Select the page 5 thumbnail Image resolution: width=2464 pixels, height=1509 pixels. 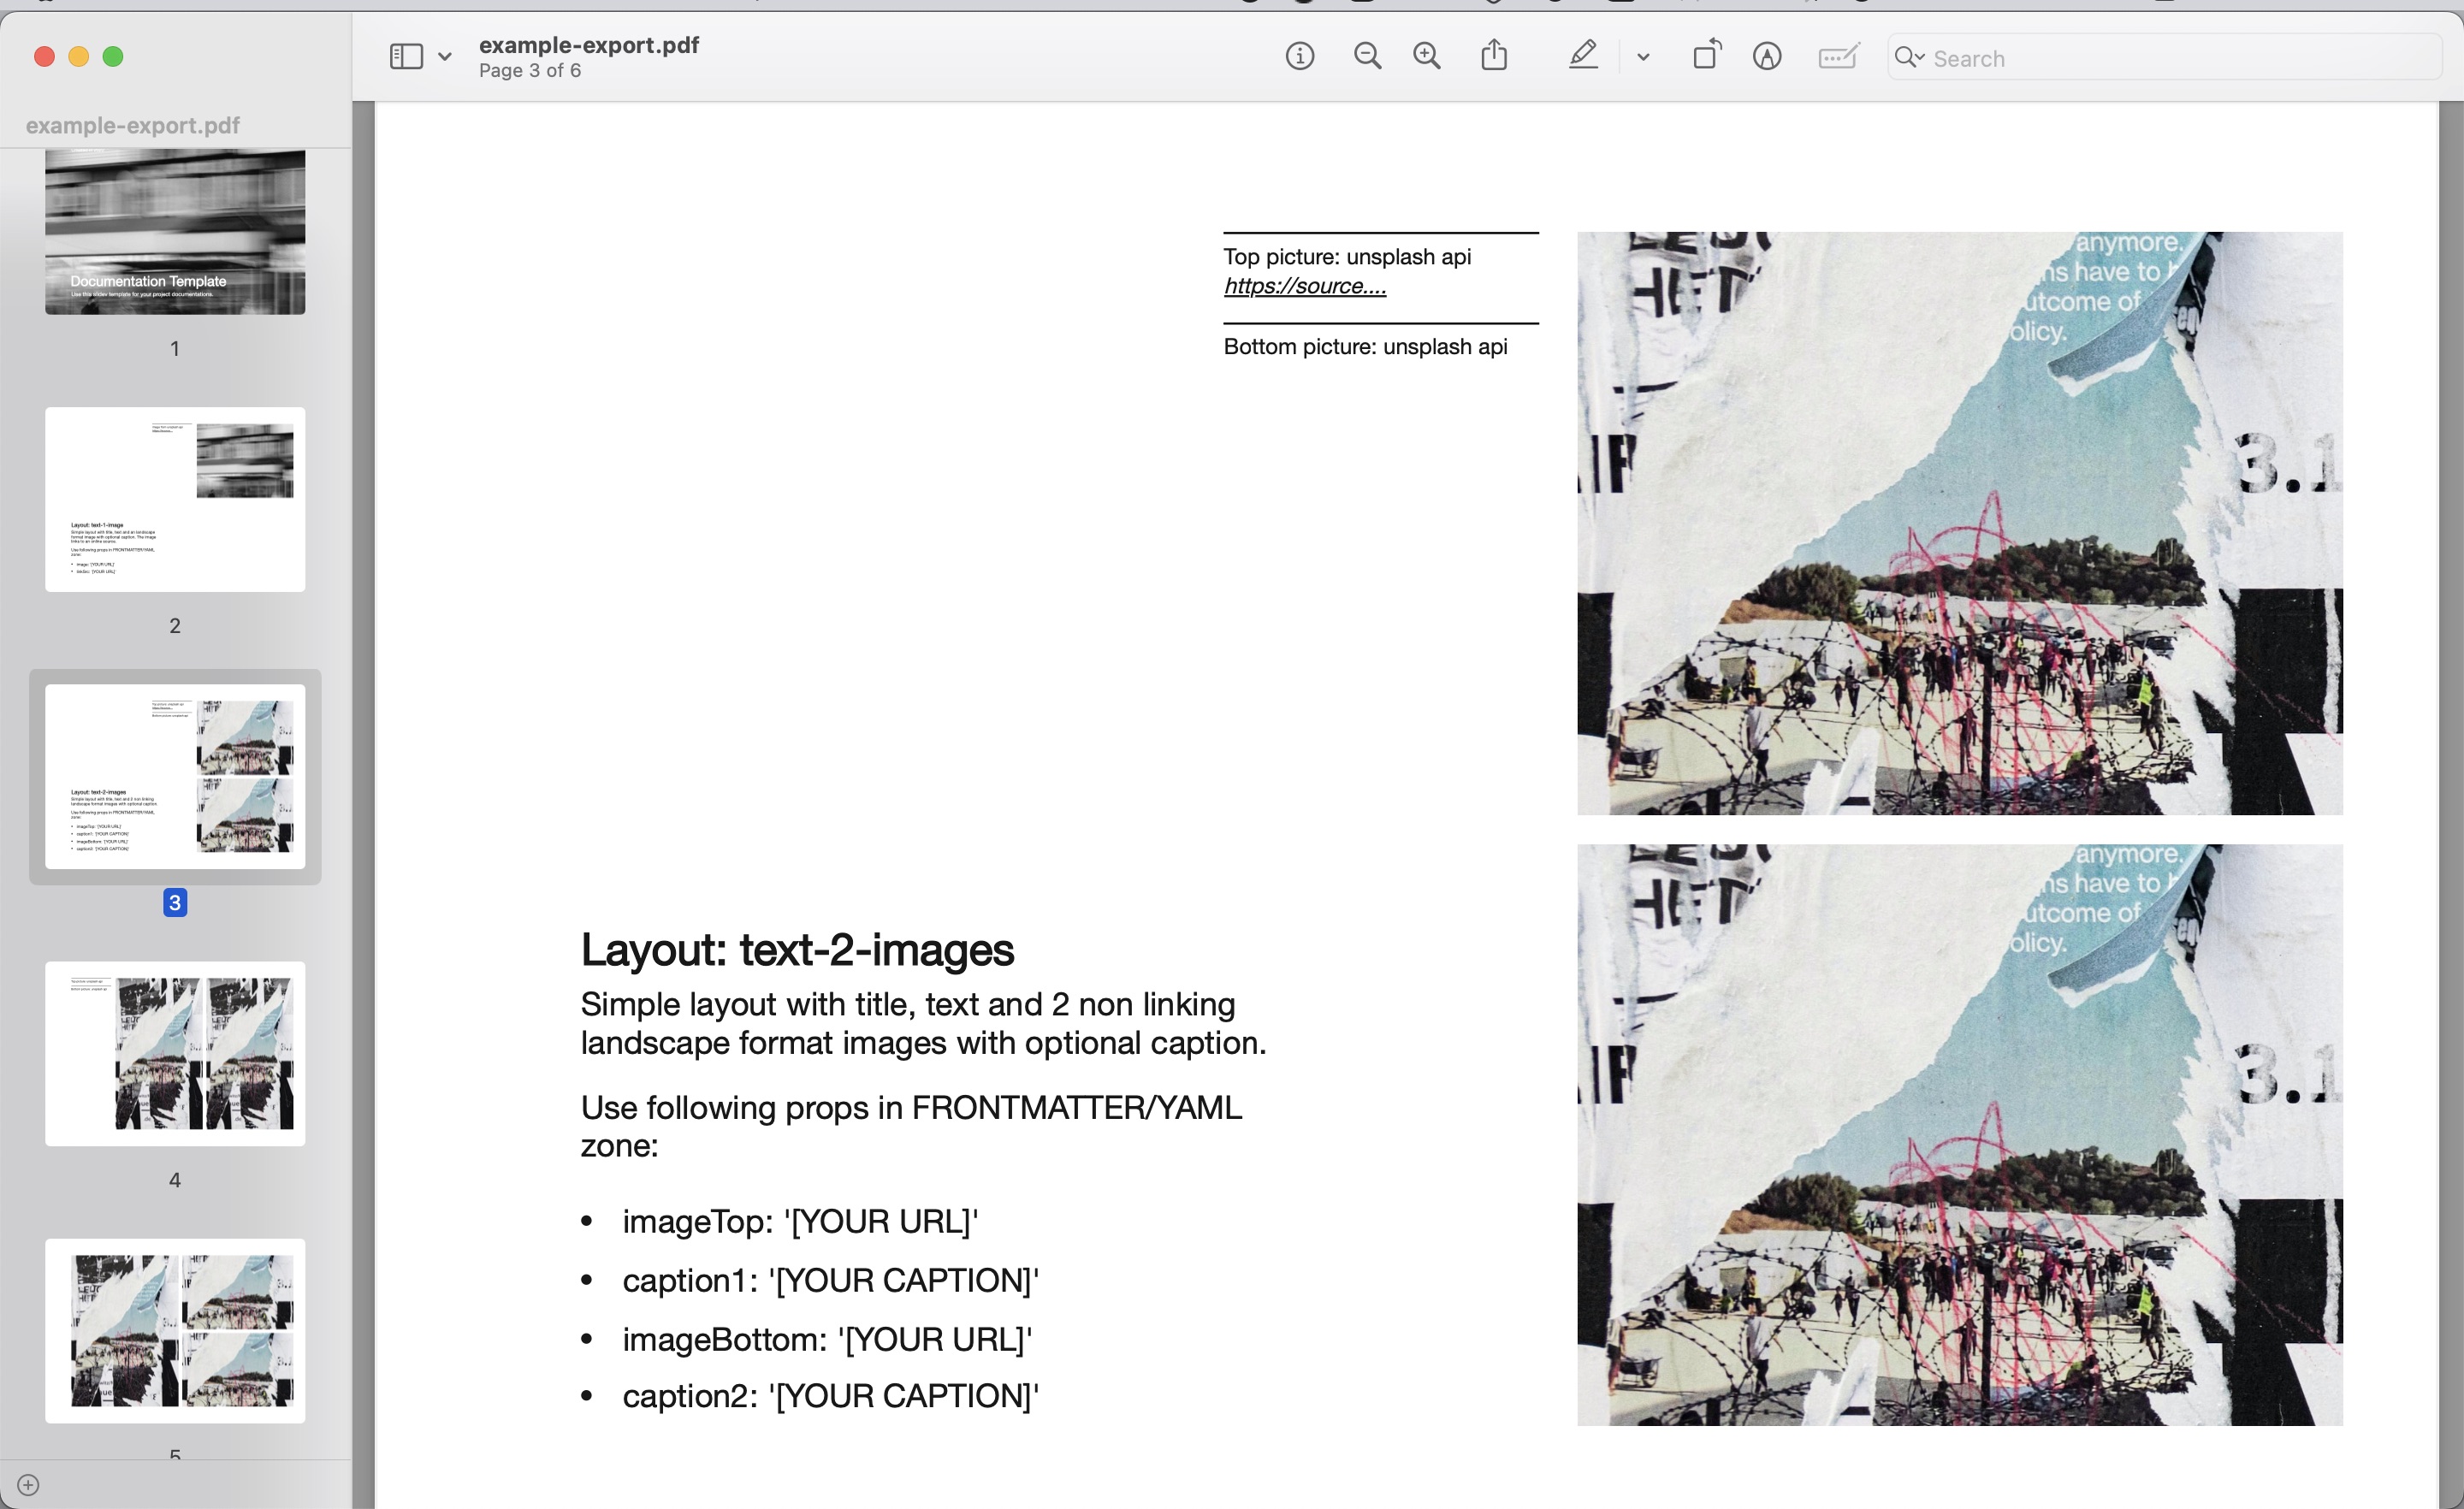click(175, 1331)
